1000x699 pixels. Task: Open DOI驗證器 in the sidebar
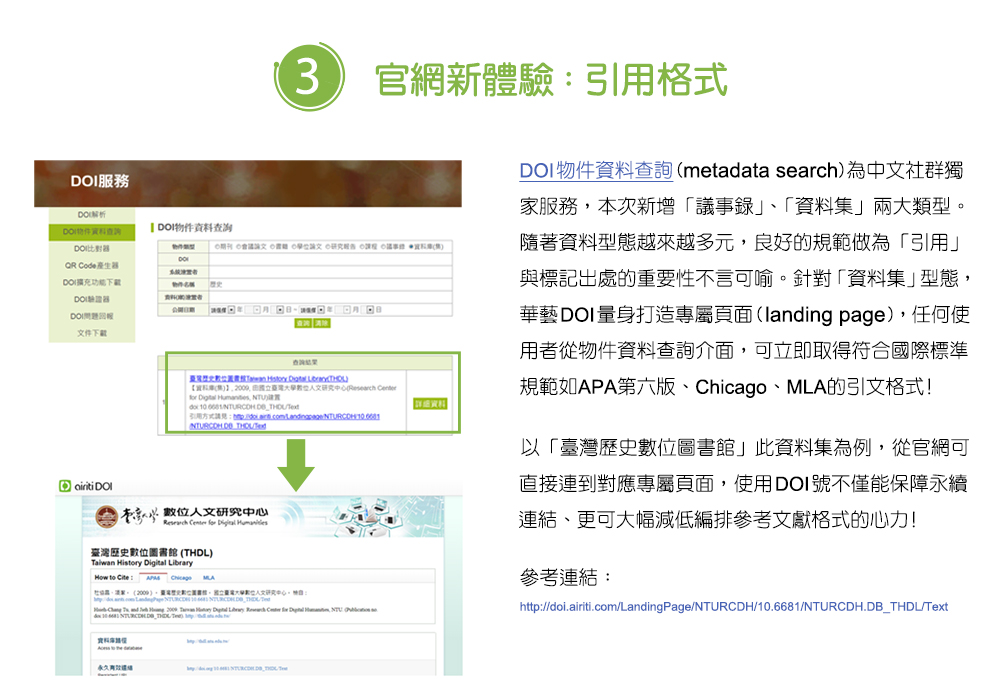[92, 299]
